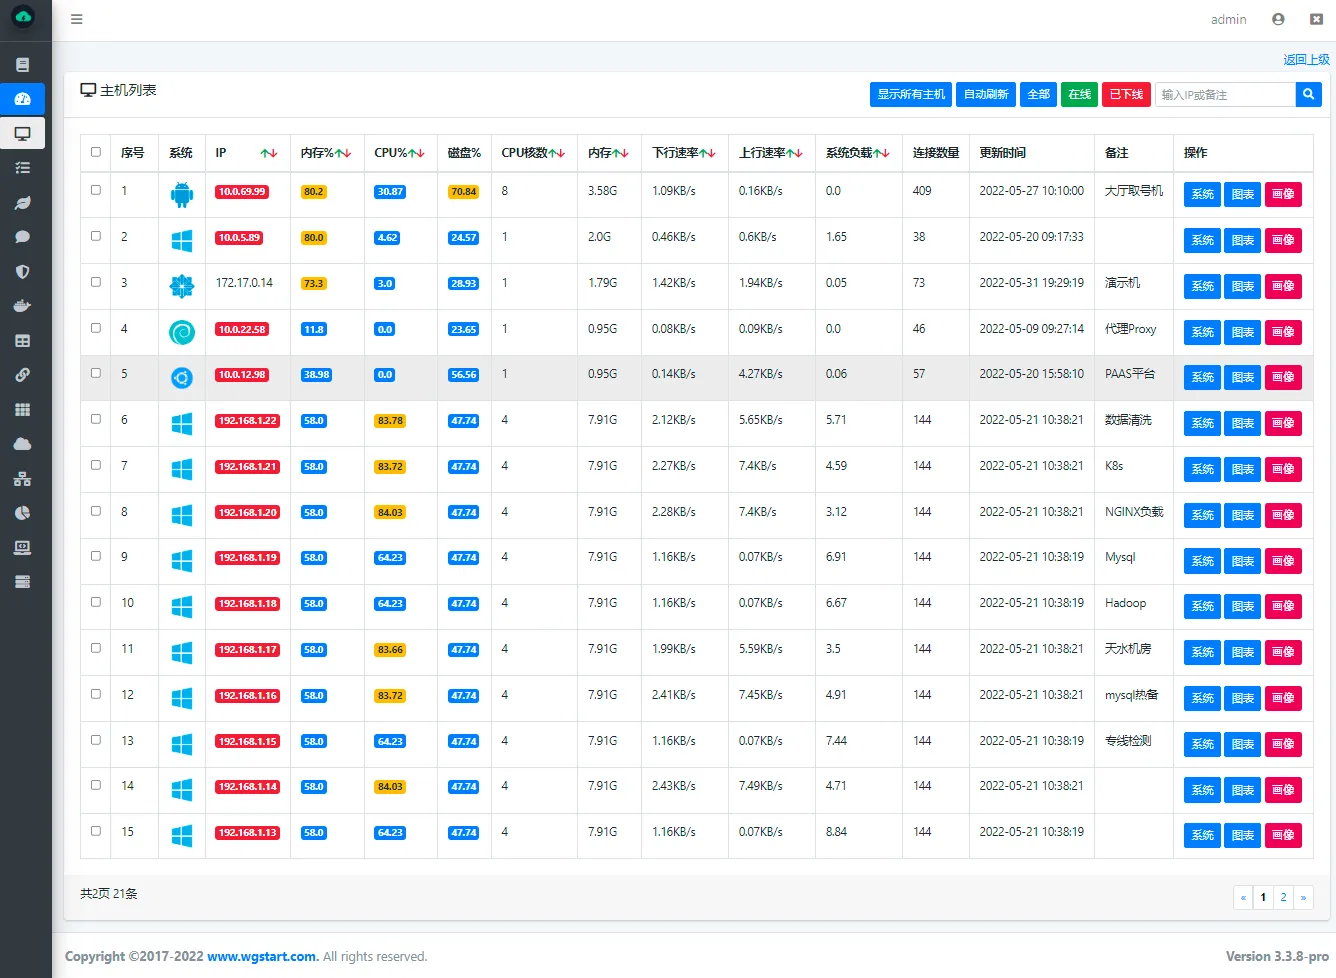Open the task checklist sidebar icon
The height and width of the screenshot is (978, 1336).
(x=22, y=168)
